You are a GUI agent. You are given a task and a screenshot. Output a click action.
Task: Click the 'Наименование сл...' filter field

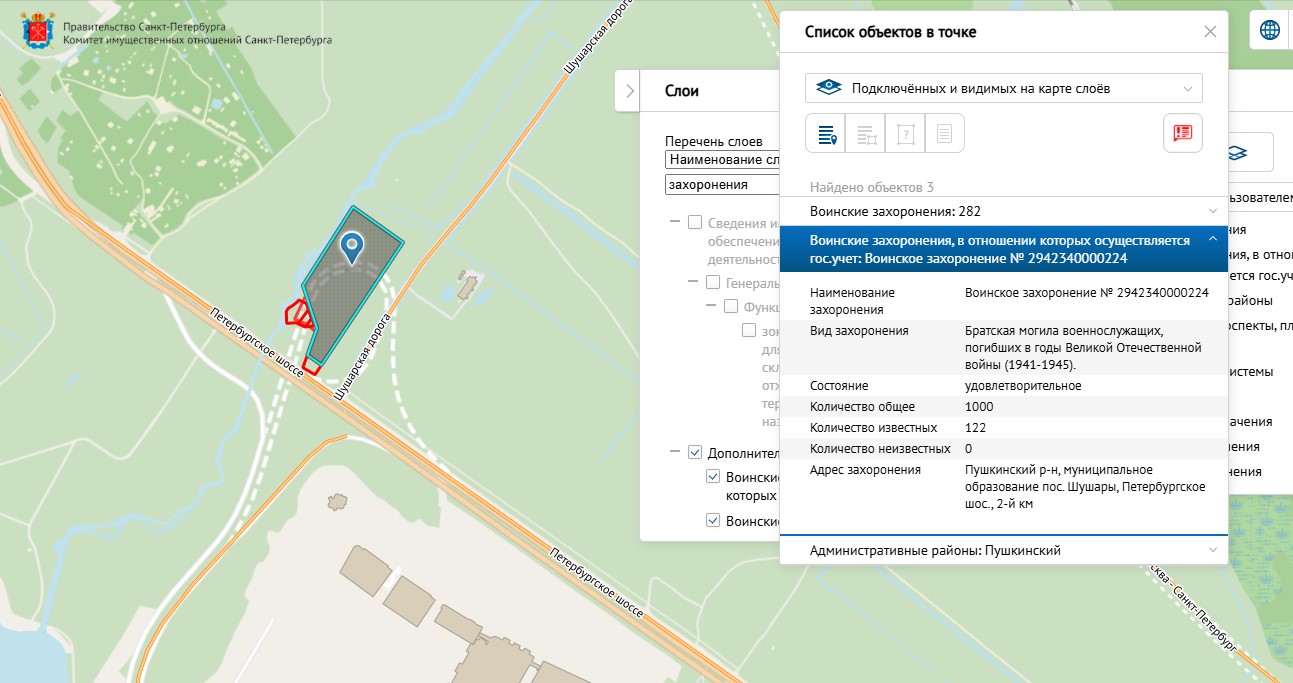click(x=722, y=160)
